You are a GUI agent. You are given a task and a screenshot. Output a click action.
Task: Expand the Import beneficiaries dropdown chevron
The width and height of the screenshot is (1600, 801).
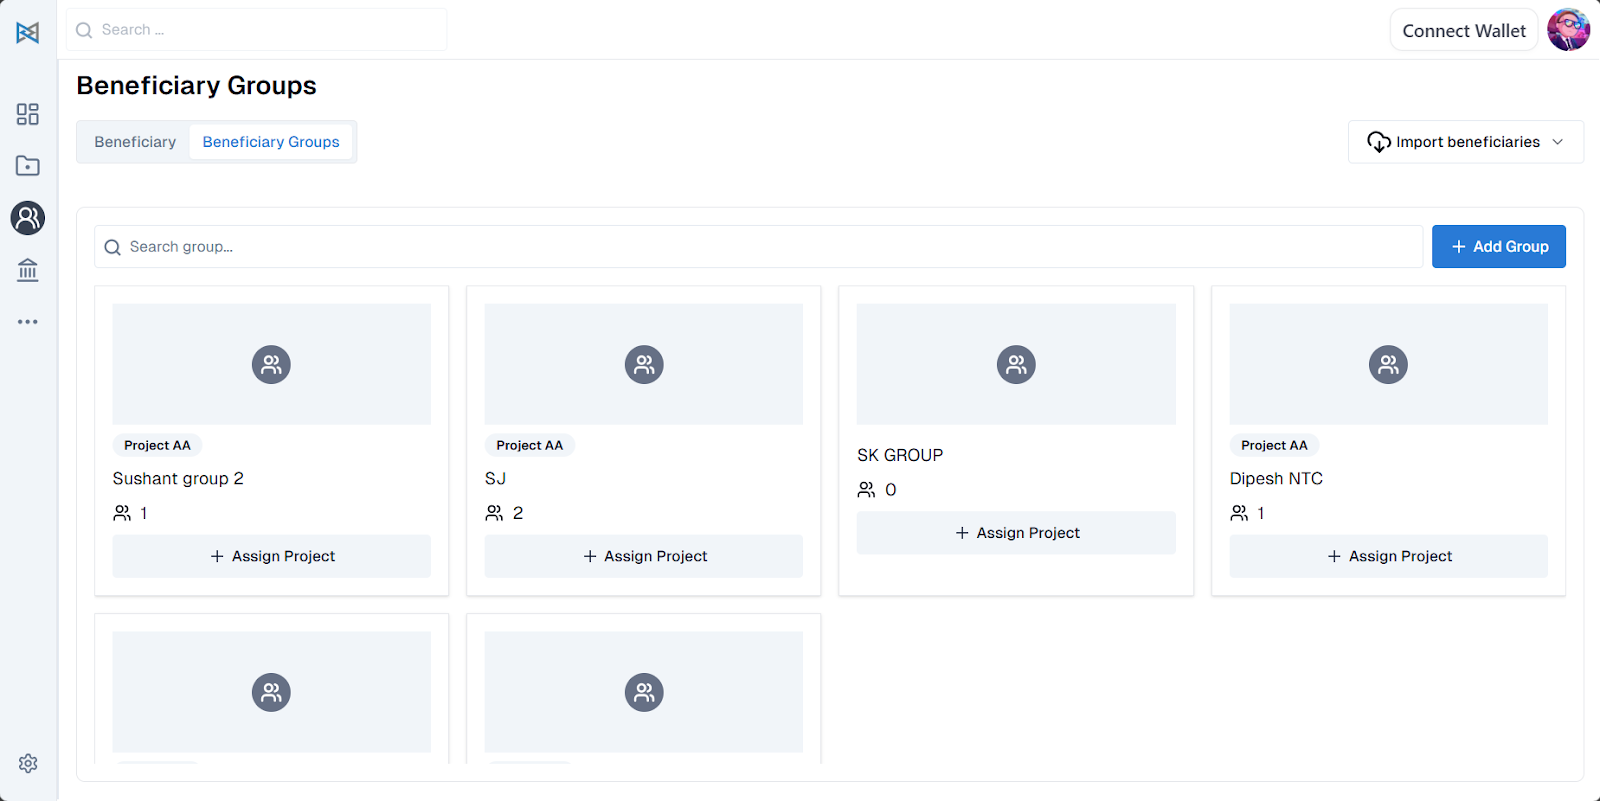[x=1557, y=142]
